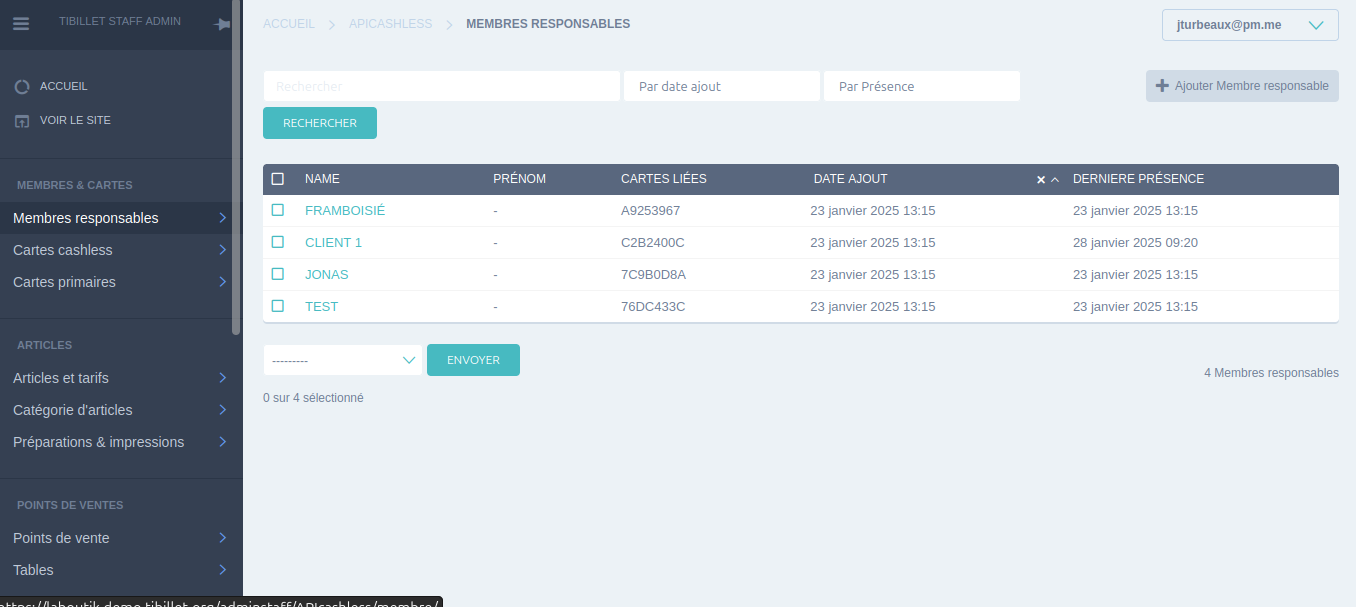Click the Voir le site icon

point(22,121)
